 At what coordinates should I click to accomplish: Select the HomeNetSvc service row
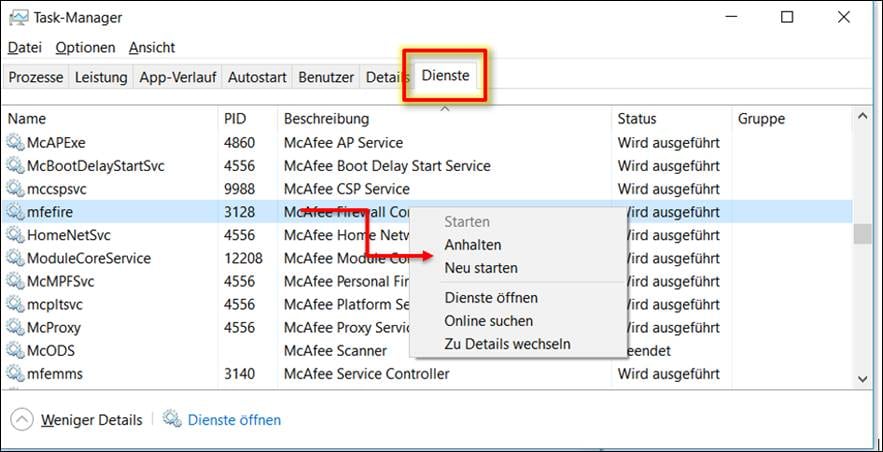pos(427,235)
